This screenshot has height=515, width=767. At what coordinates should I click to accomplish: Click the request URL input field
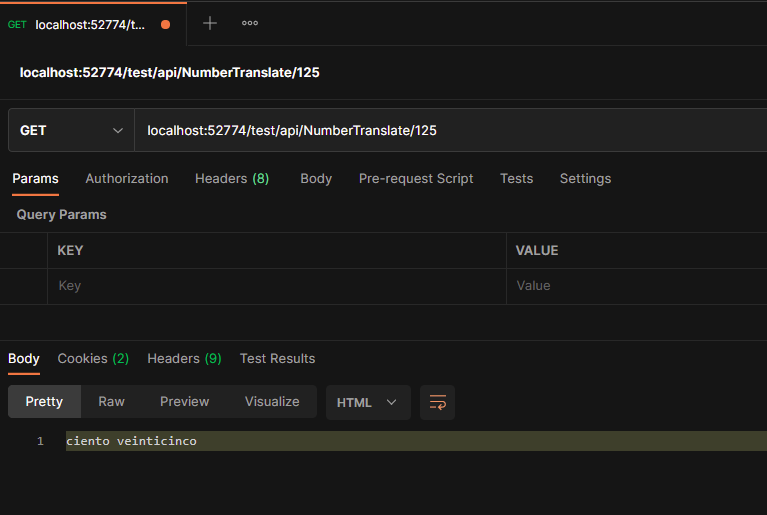click(x=450, y=130)
